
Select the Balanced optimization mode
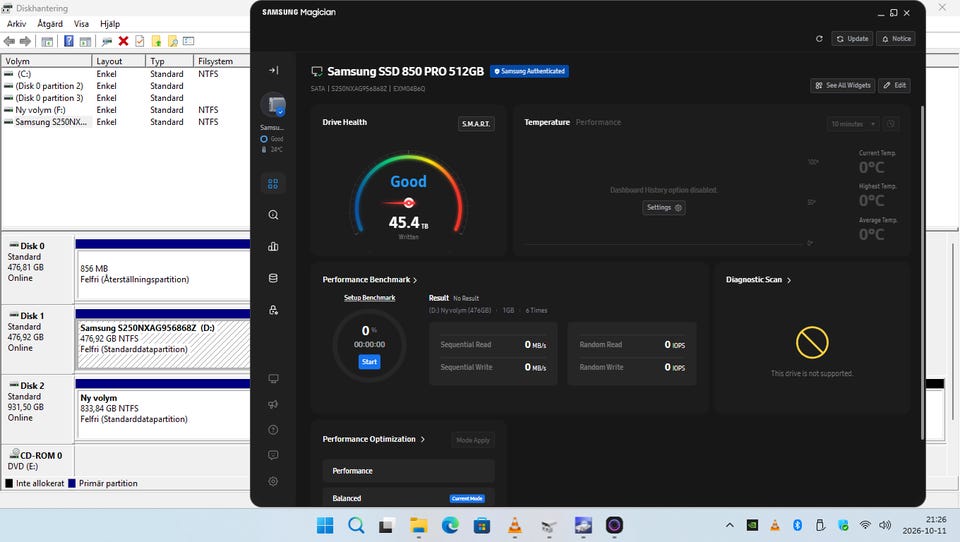408,498
